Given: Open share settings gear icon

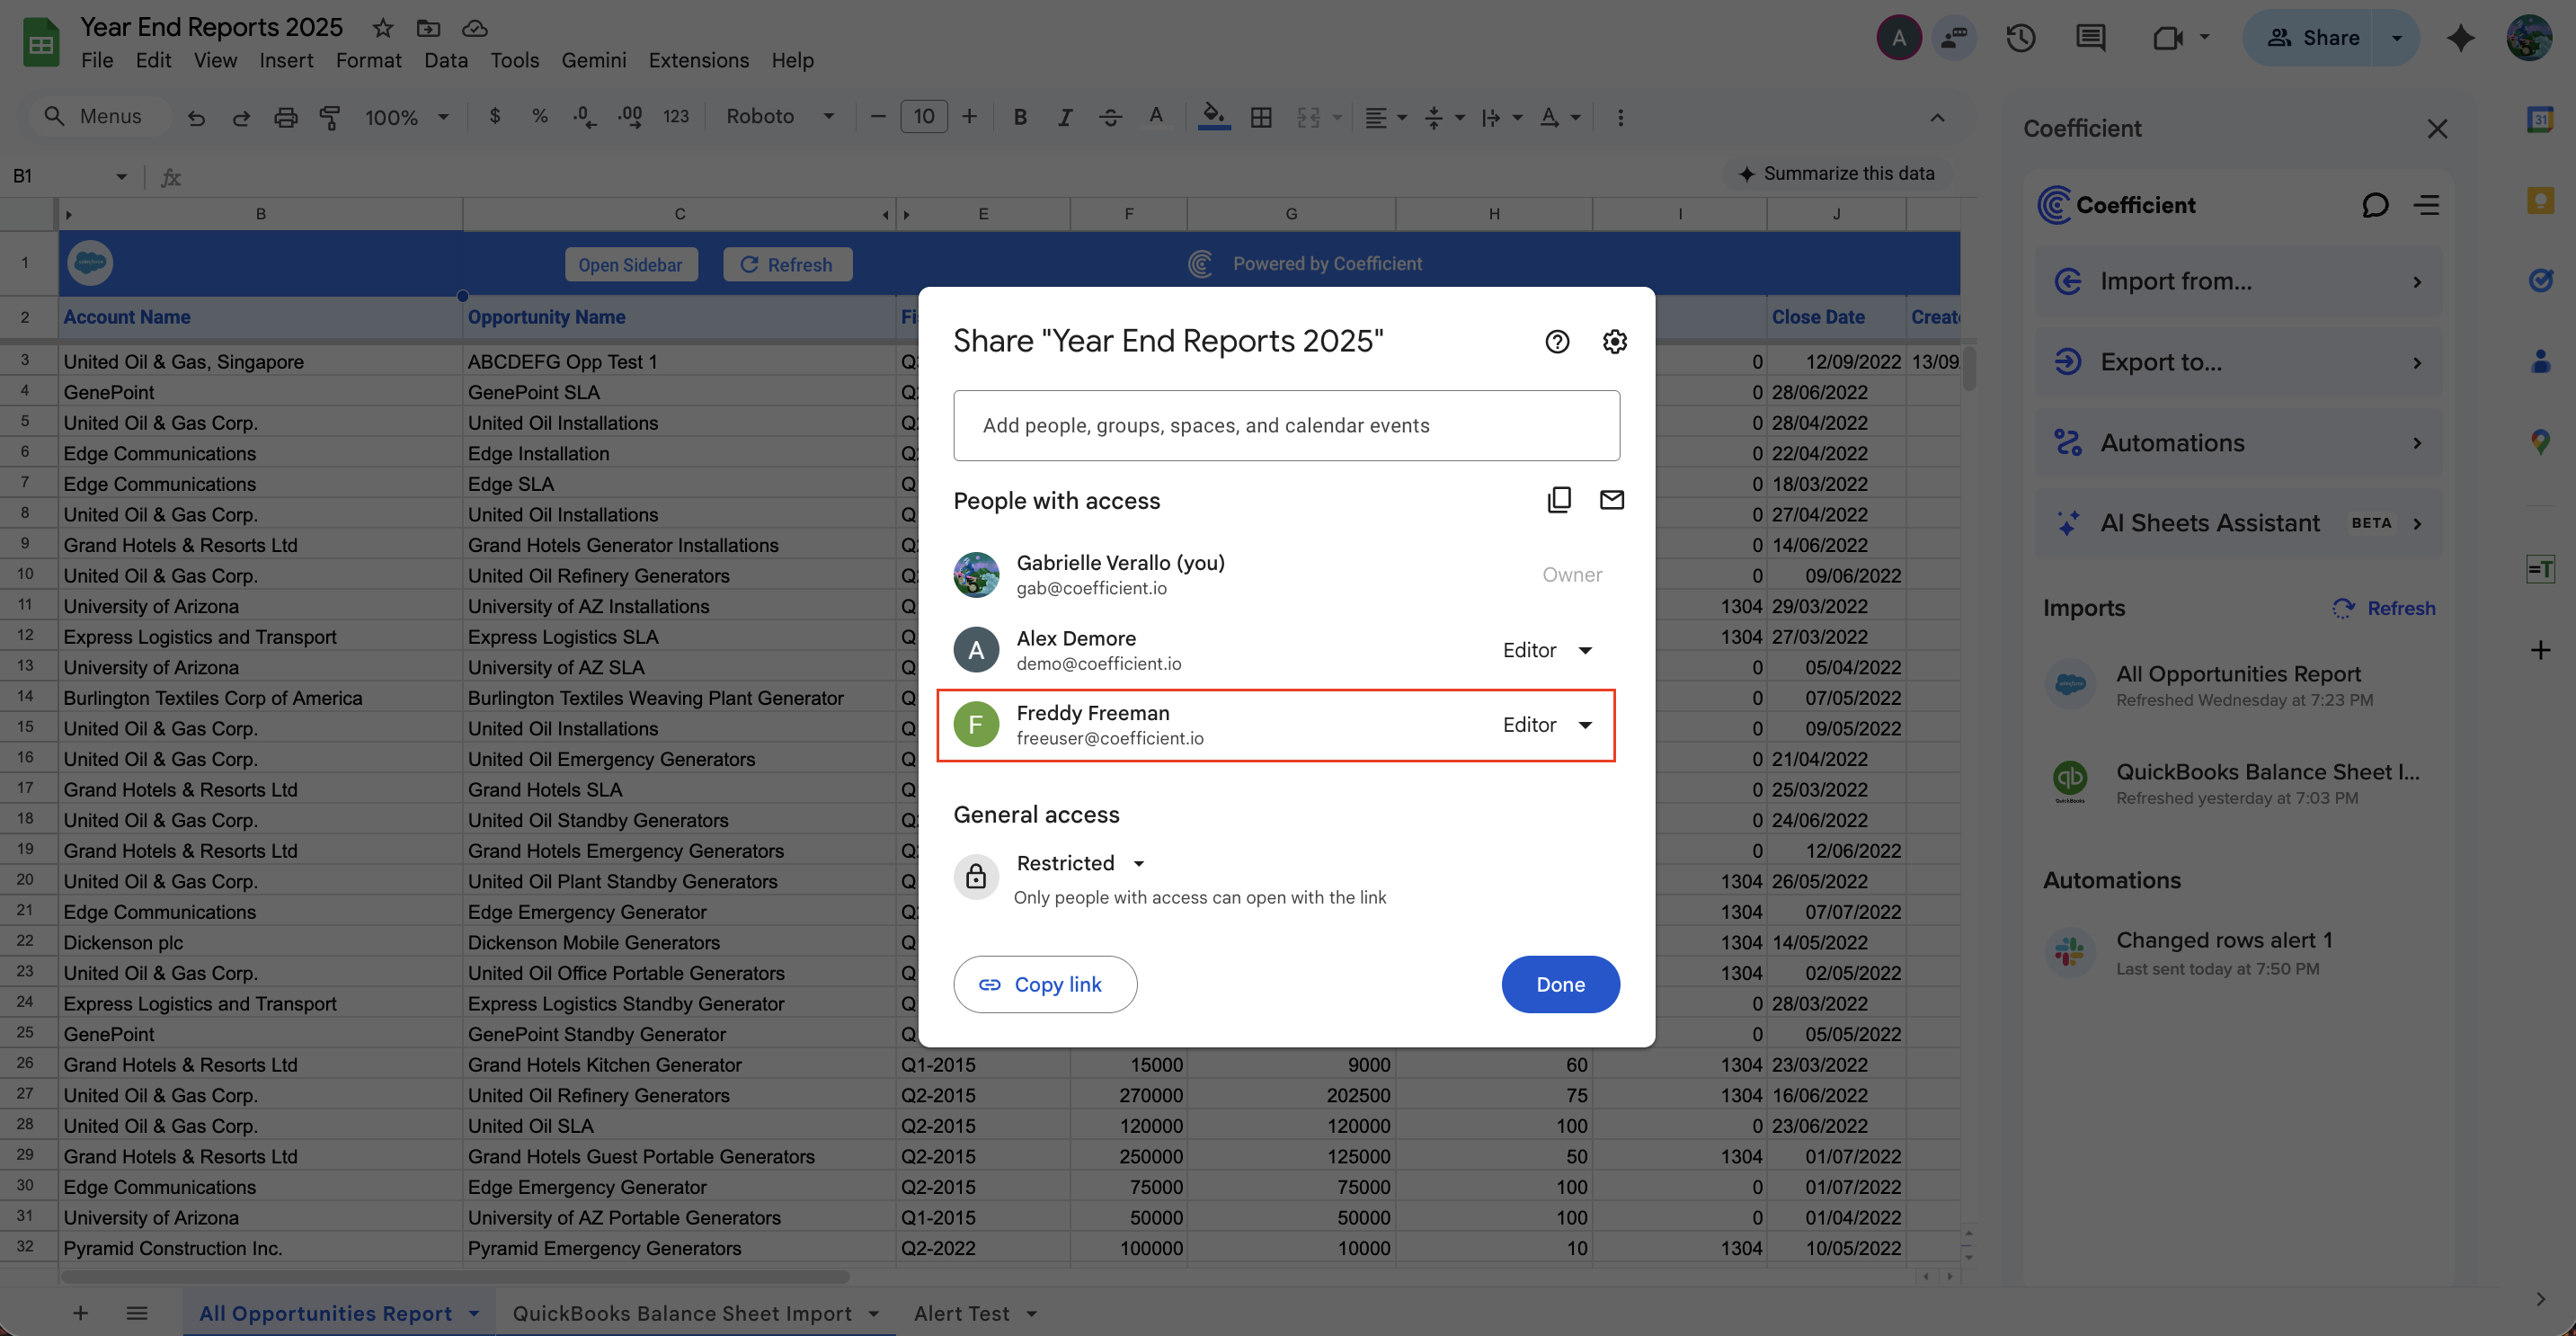Looking at the screenshot, I should (1614, 342).
